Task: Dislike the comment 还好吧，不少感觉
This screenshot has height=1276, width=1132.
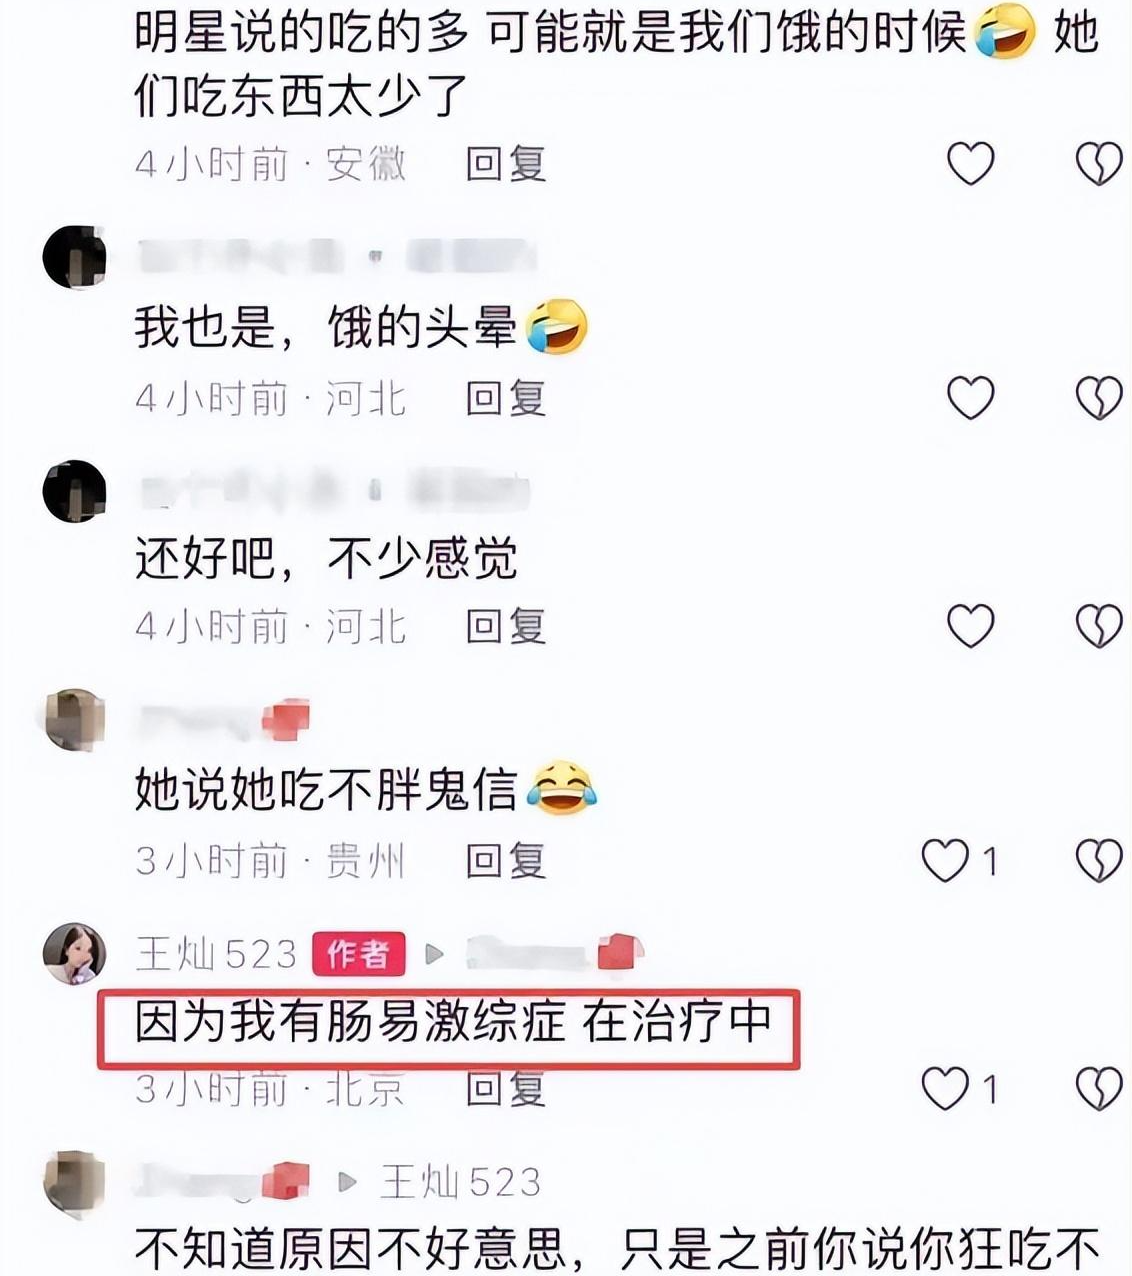Action: 1099,626
